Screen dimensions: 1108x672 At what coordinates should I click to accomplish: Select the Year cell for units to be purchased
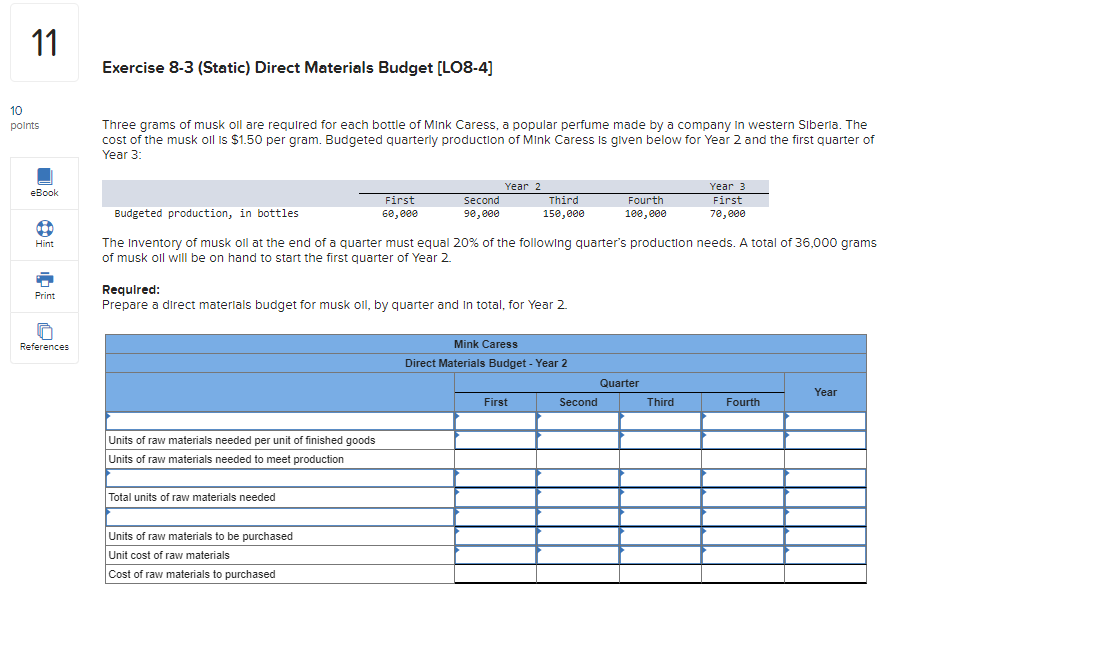tap(825, 535)
